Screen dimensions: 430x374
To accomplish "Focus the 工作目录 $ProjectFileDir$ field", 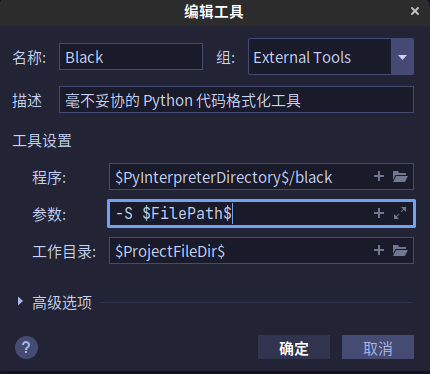I will point(240,251).
